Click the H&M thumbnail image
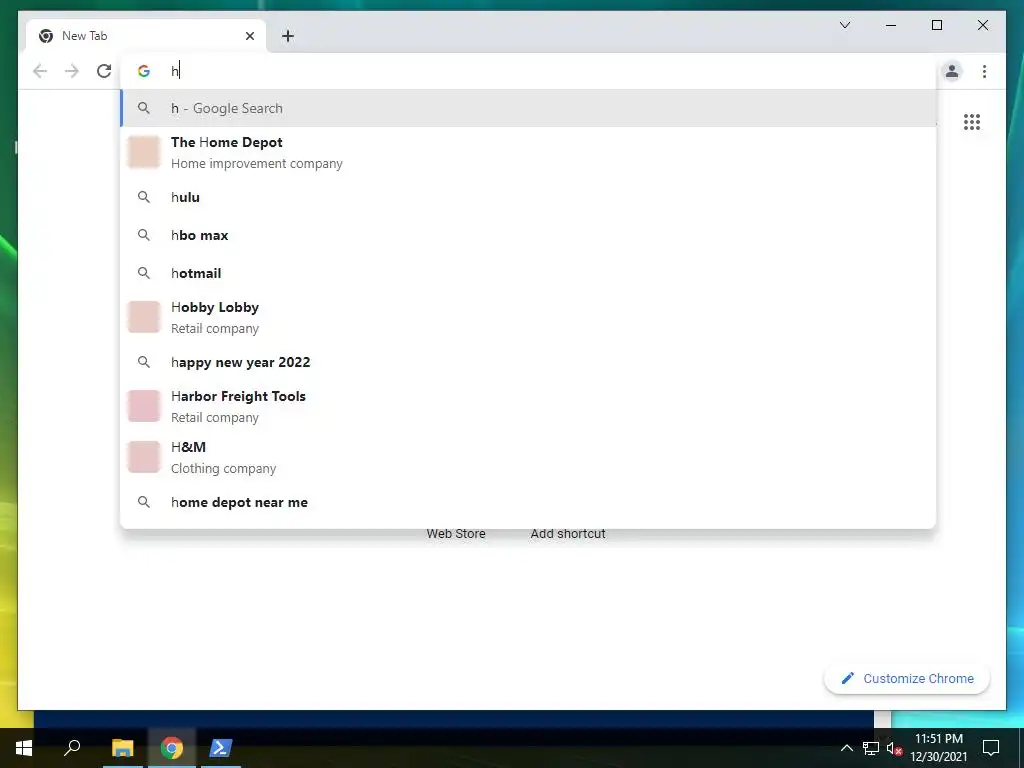The height and width of the screenshot is (768, 1024). [x=144, y=457]
